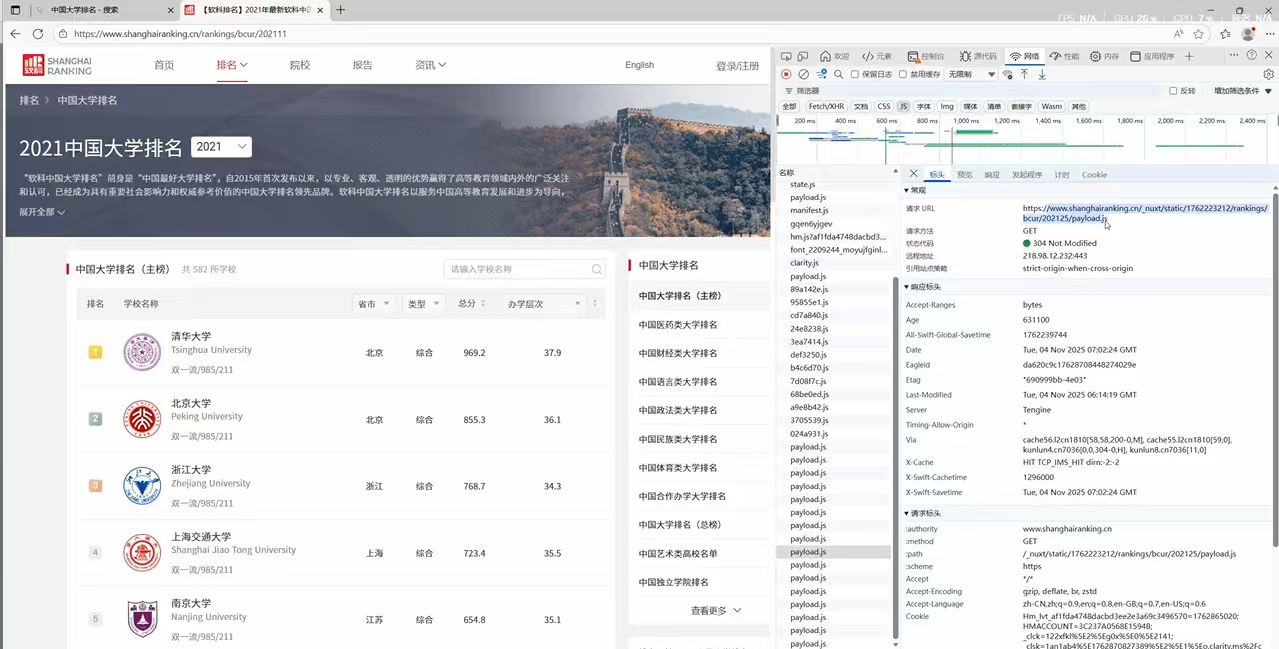Click the 请输入学校名称 search field
Viewport: 1279px width, 649px height.
(525, 269)
